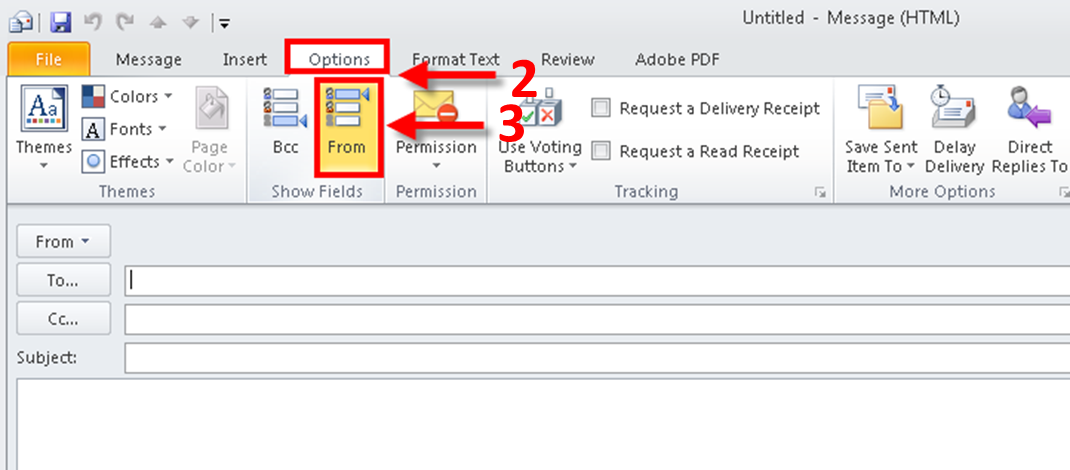
Task: Click the Direct Replies To icon
Action: pyautogui.click(x=1029, y=108)
